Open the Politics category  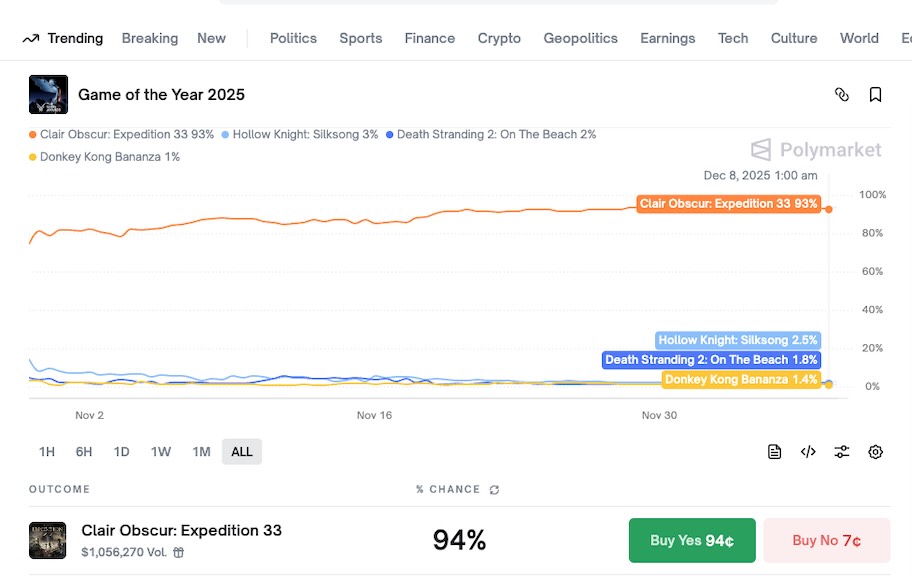coord(293,38)
